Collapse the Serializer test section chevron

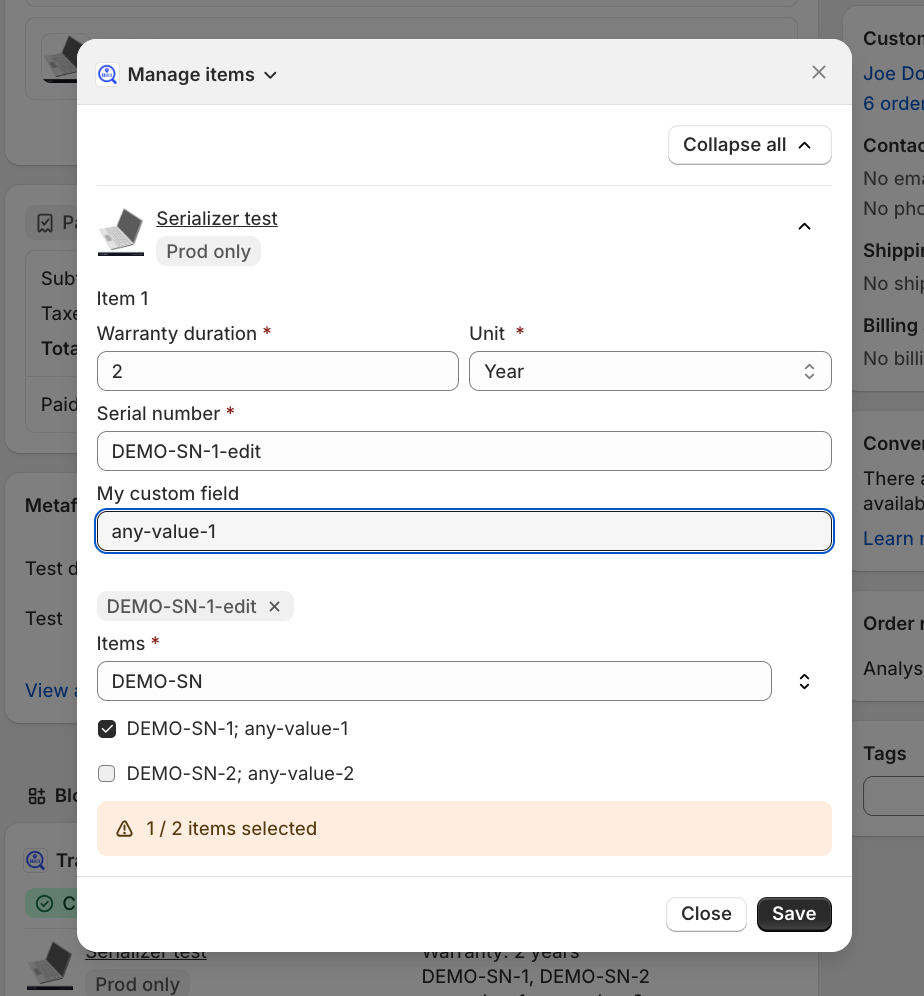click(804, 227)
